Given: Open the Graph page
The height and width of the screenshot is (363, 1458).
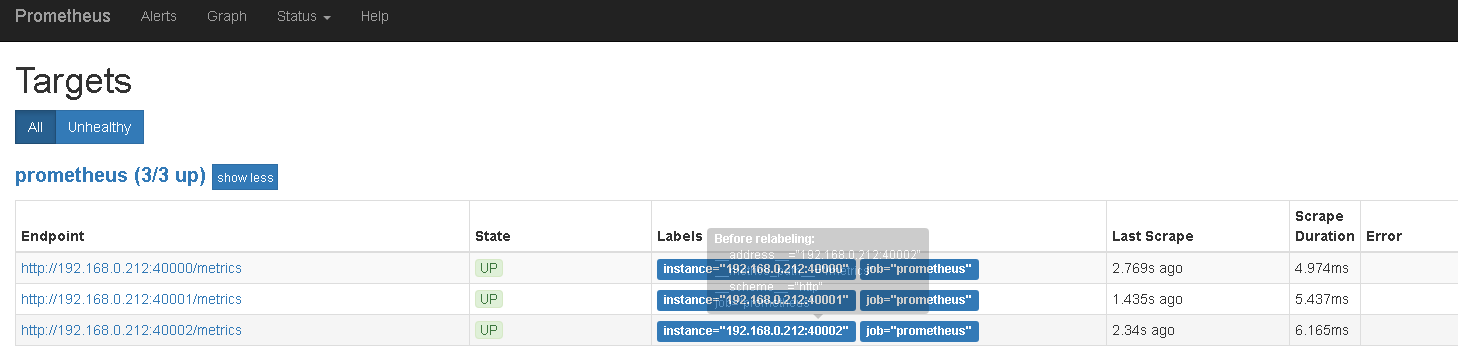Looking at the screenshot, I should pos(227,16).
